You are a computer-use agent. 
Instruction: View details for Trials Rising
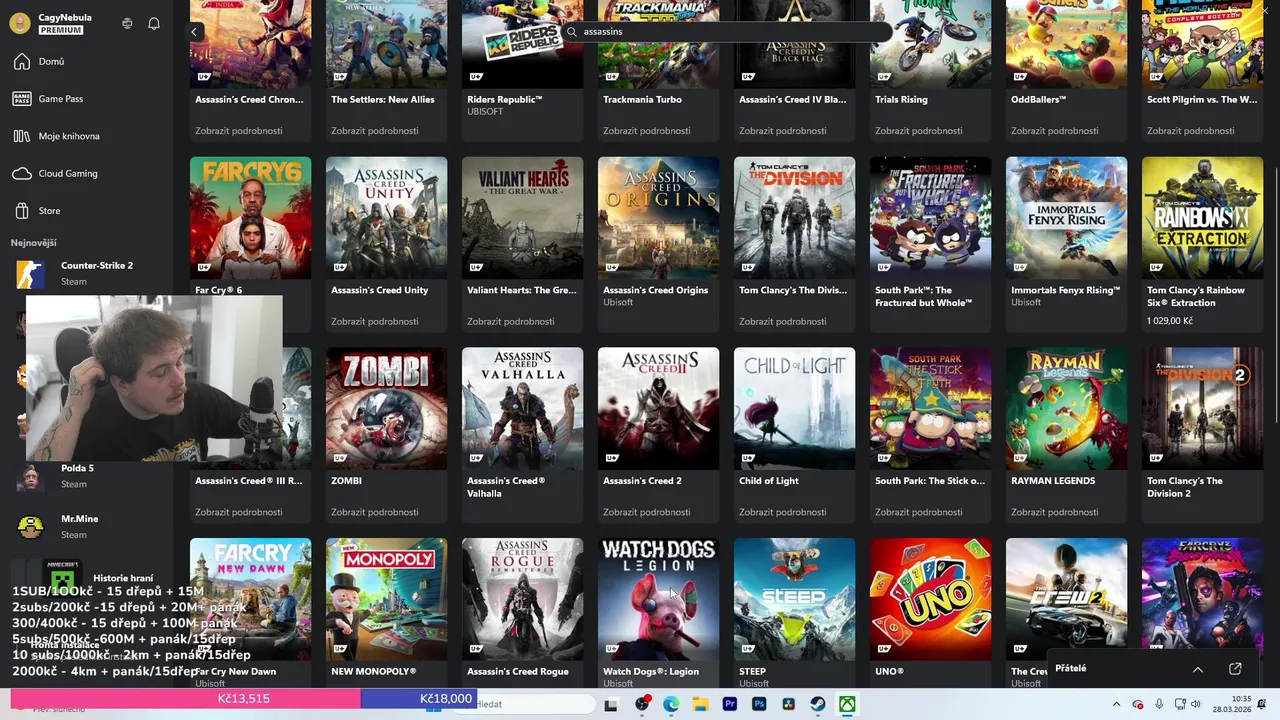point(919,131)
